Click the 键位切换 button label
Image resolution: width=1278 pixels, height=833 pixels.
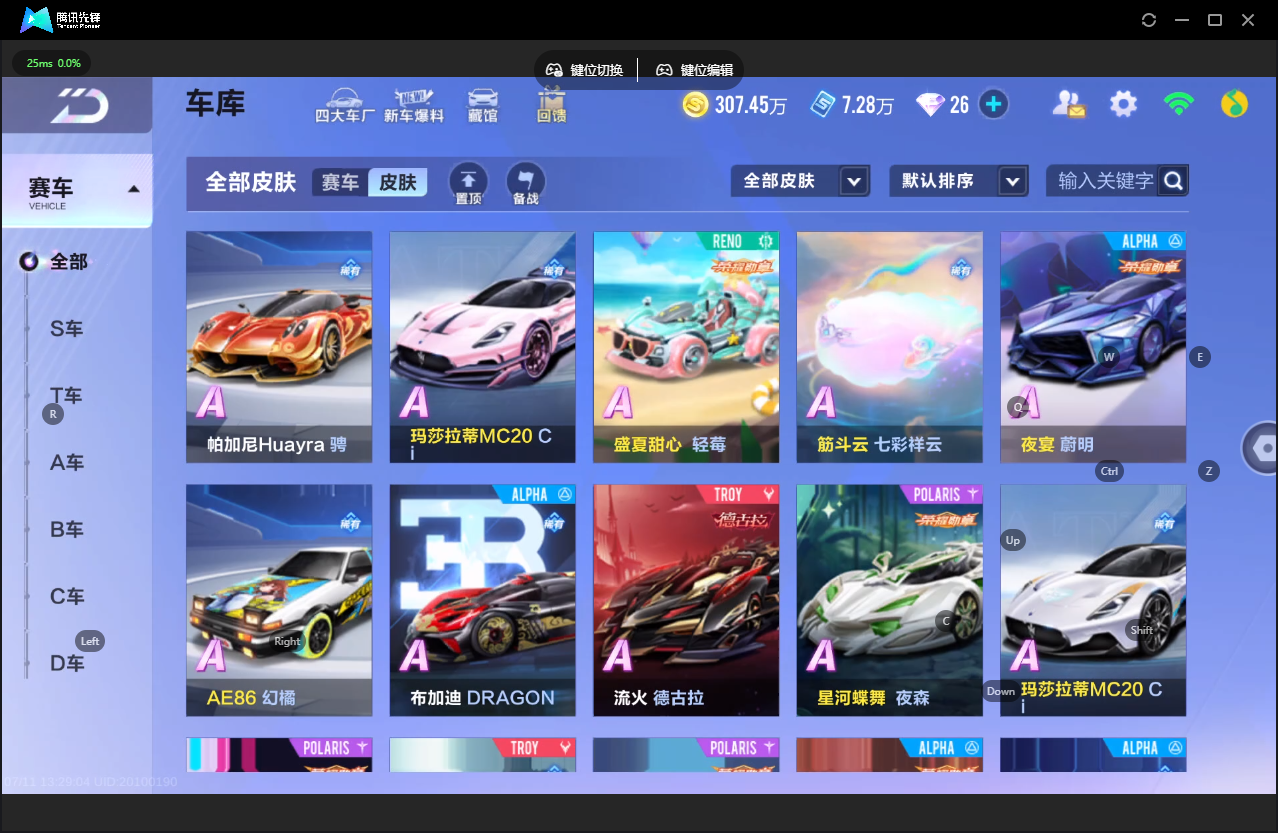point(597,70)
